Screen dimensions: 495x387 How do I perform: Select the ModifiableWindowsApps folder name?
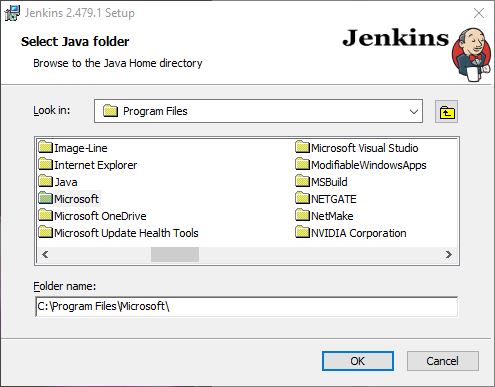click(369, 165)
